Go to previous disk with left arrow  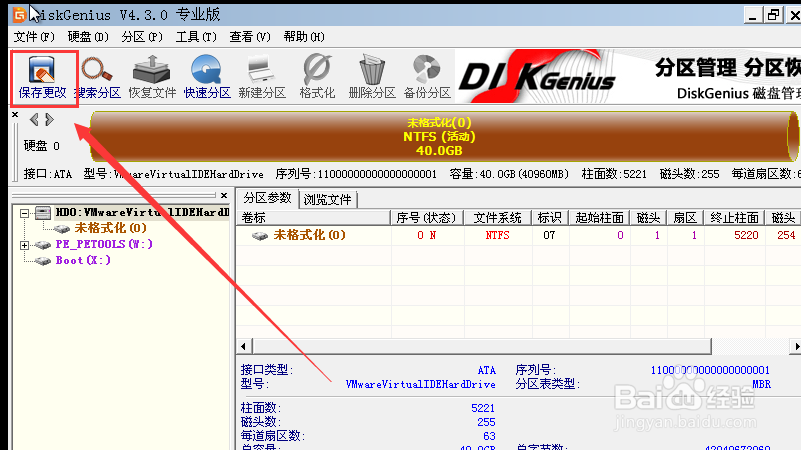click(34, 120)
